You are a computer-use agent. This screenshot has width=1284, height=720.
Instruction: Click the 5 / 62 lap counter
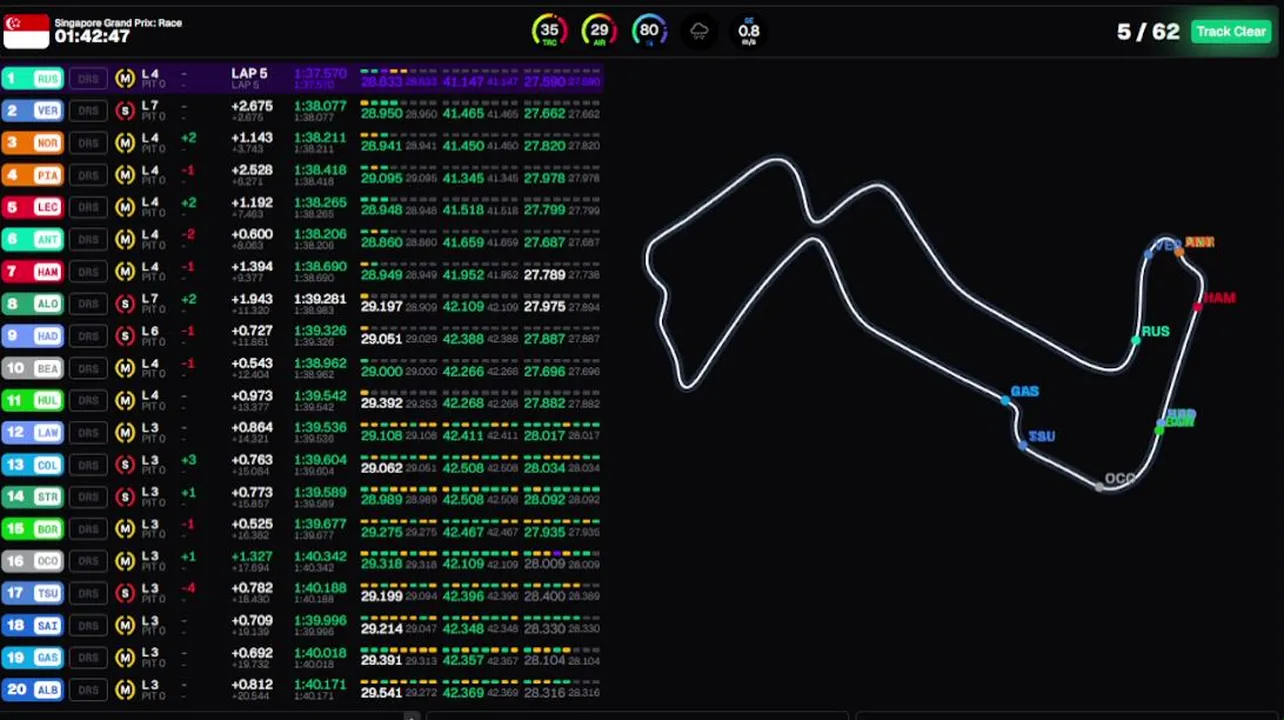(x=1148, y=32)
